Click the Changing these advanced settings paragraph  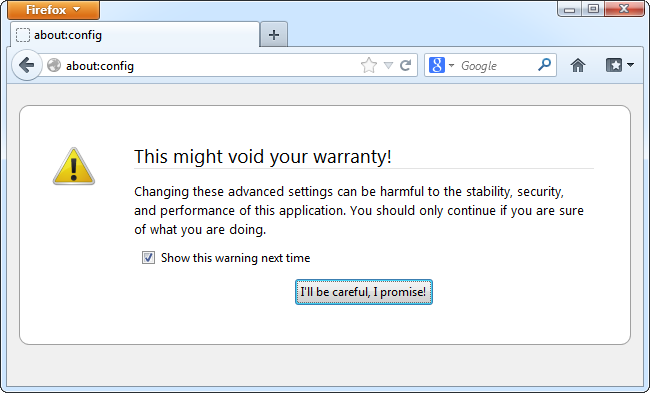pyautogui.click(x=359, y=211)
